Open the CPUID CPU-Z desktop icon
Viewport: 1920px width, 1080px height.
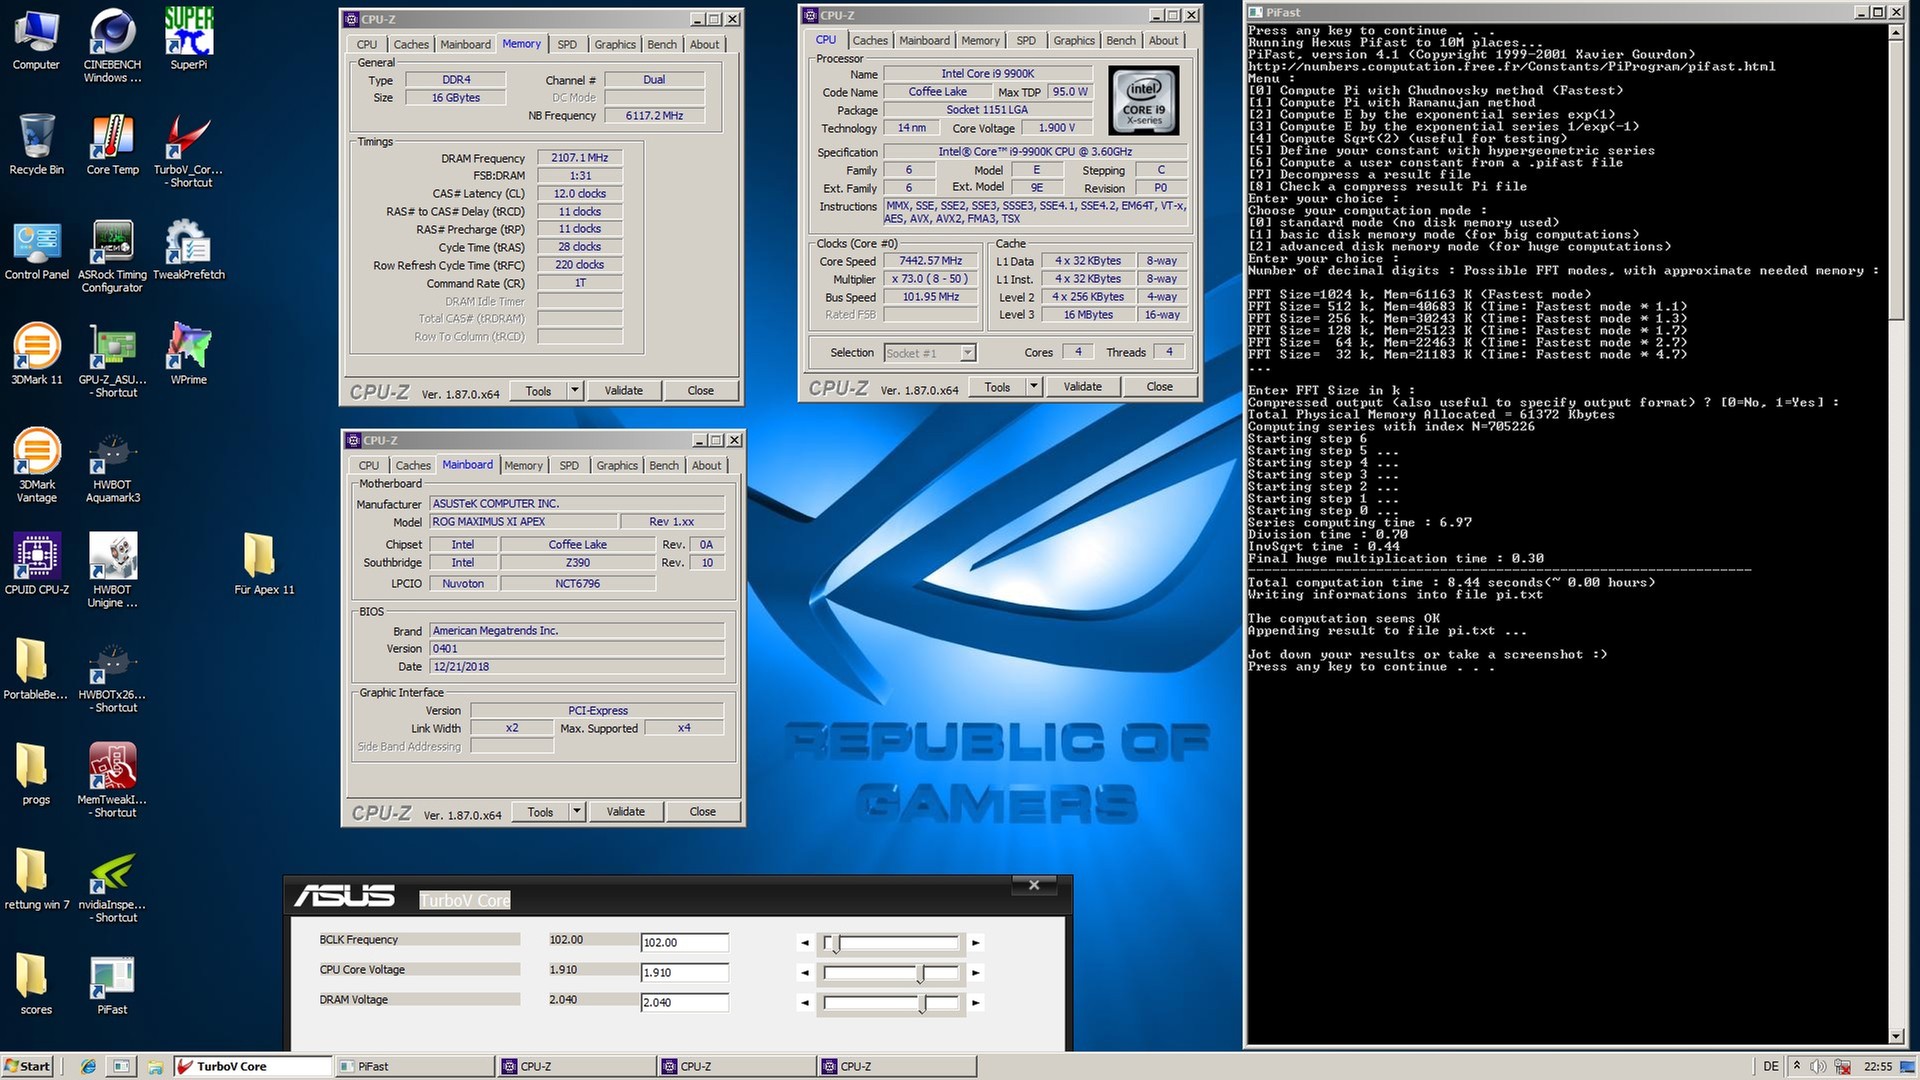coord(36,565)
